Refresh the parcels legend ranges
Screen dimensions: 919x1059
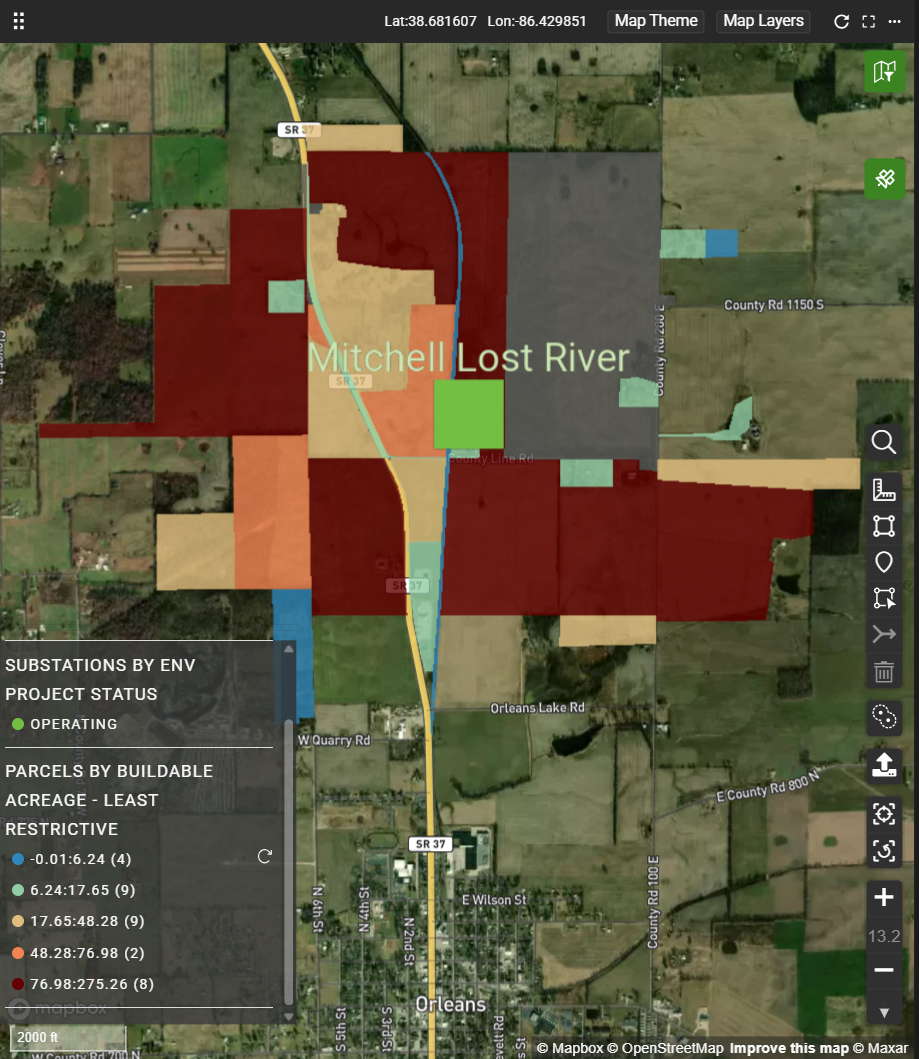(265, 856)
